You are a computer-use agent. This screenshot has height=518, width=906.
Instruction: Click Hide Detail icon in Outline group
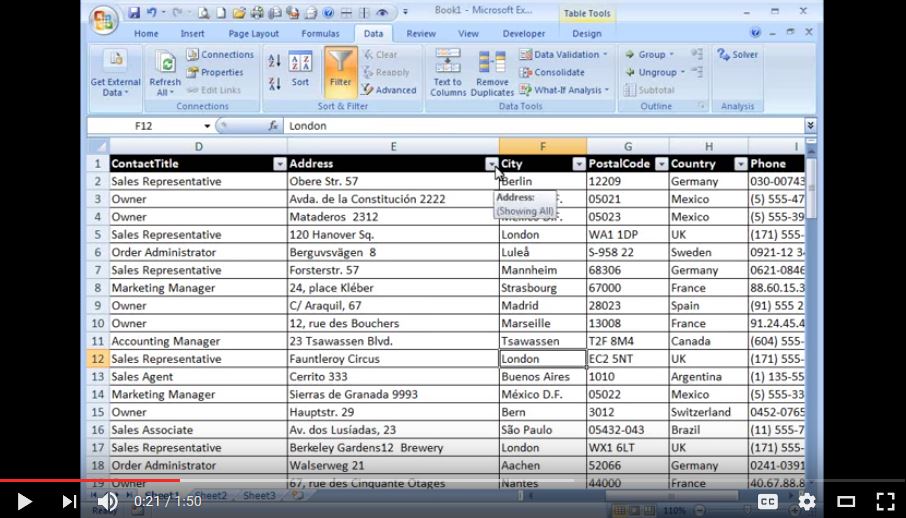click(697, 72)
